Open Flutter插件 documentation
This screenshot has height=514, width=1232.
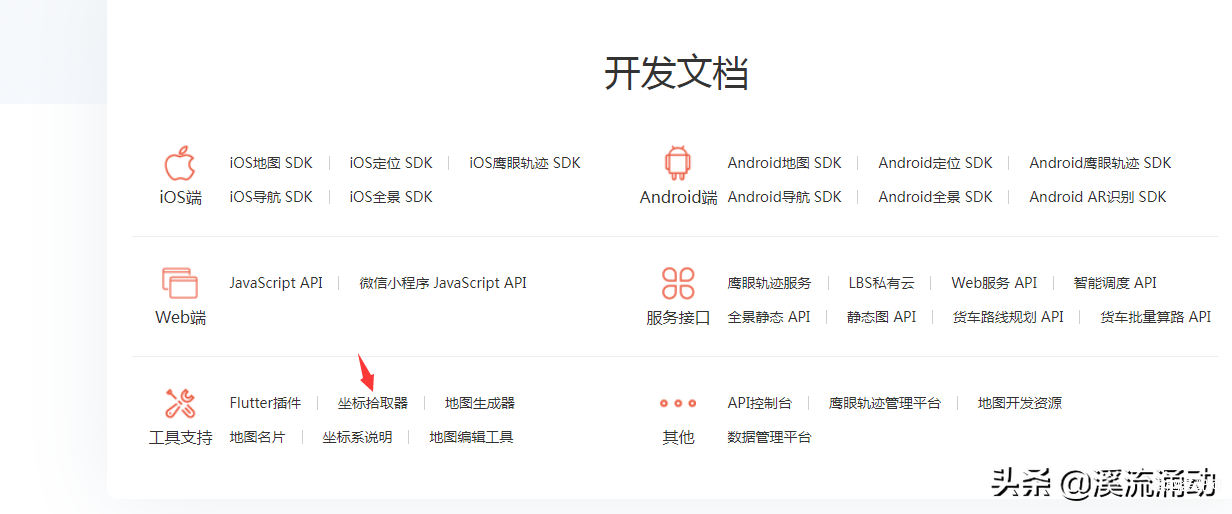(265, 403)
